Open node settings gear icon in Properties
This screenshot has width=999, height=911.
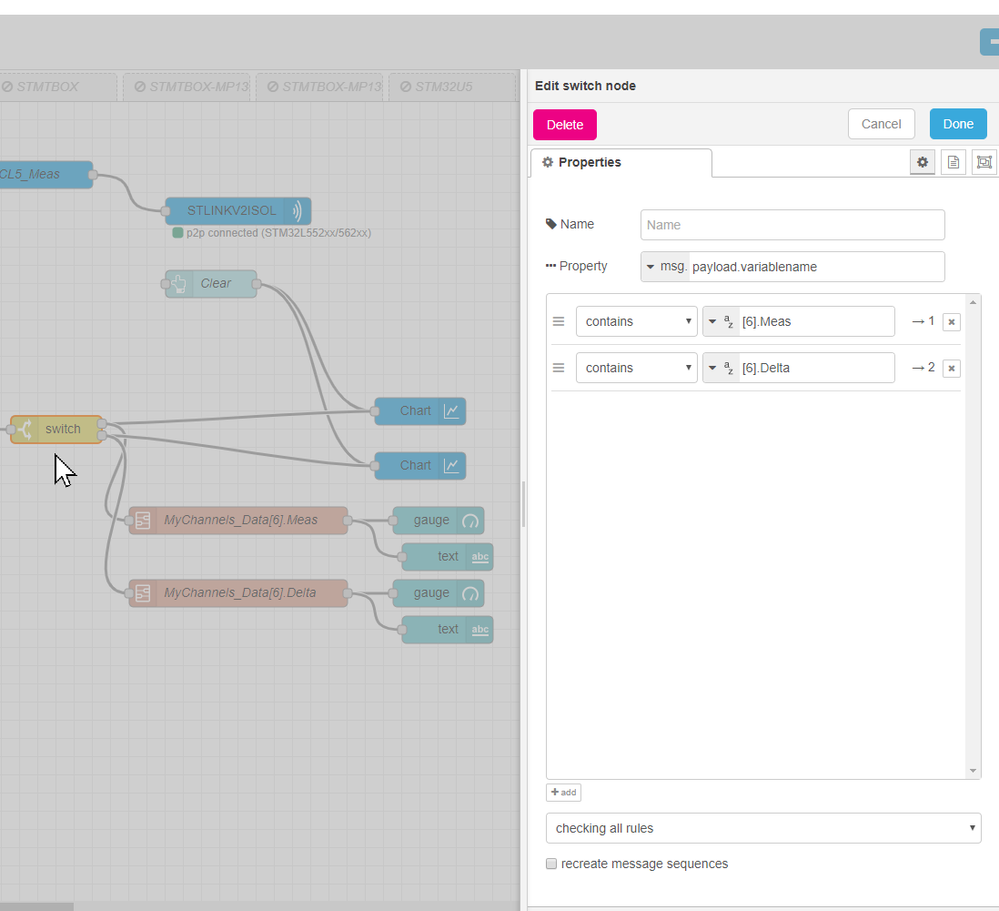pos(922,162)
